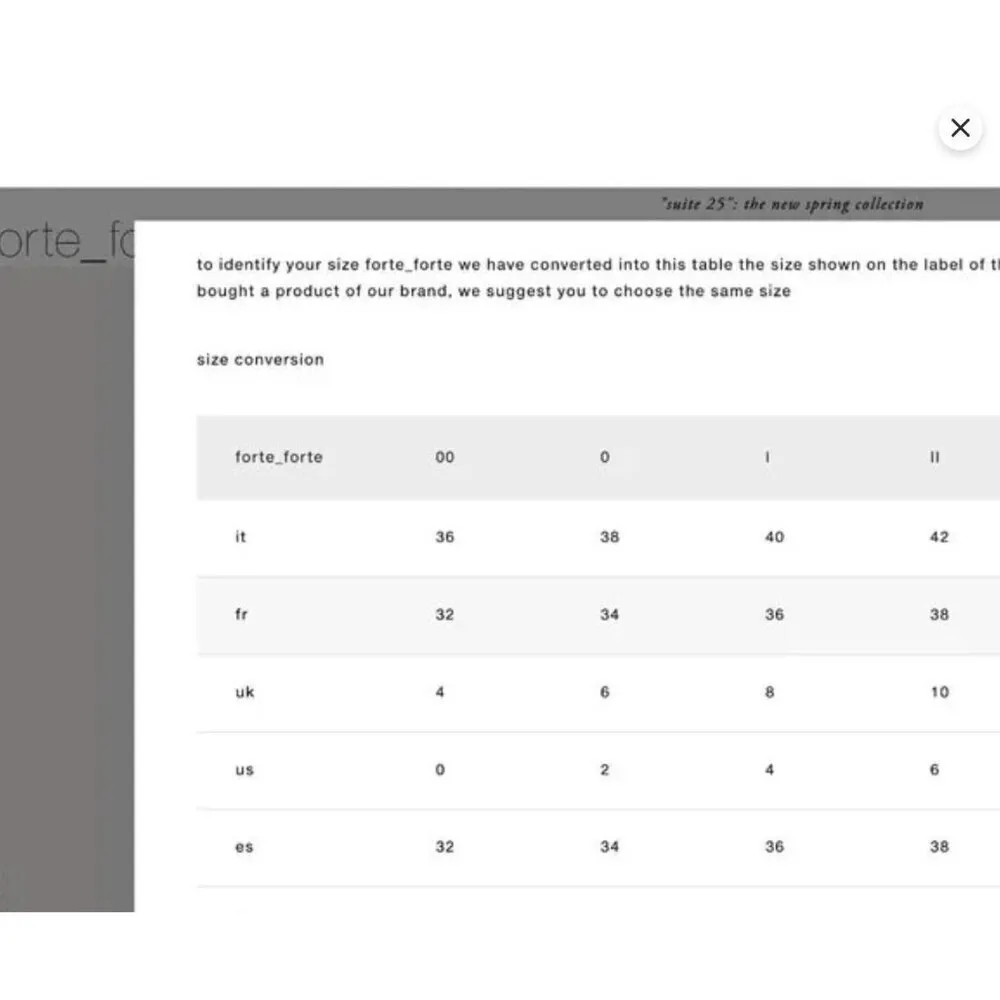
Task: Click the '6' cell in the uk row
Action: tap(605, 693)
